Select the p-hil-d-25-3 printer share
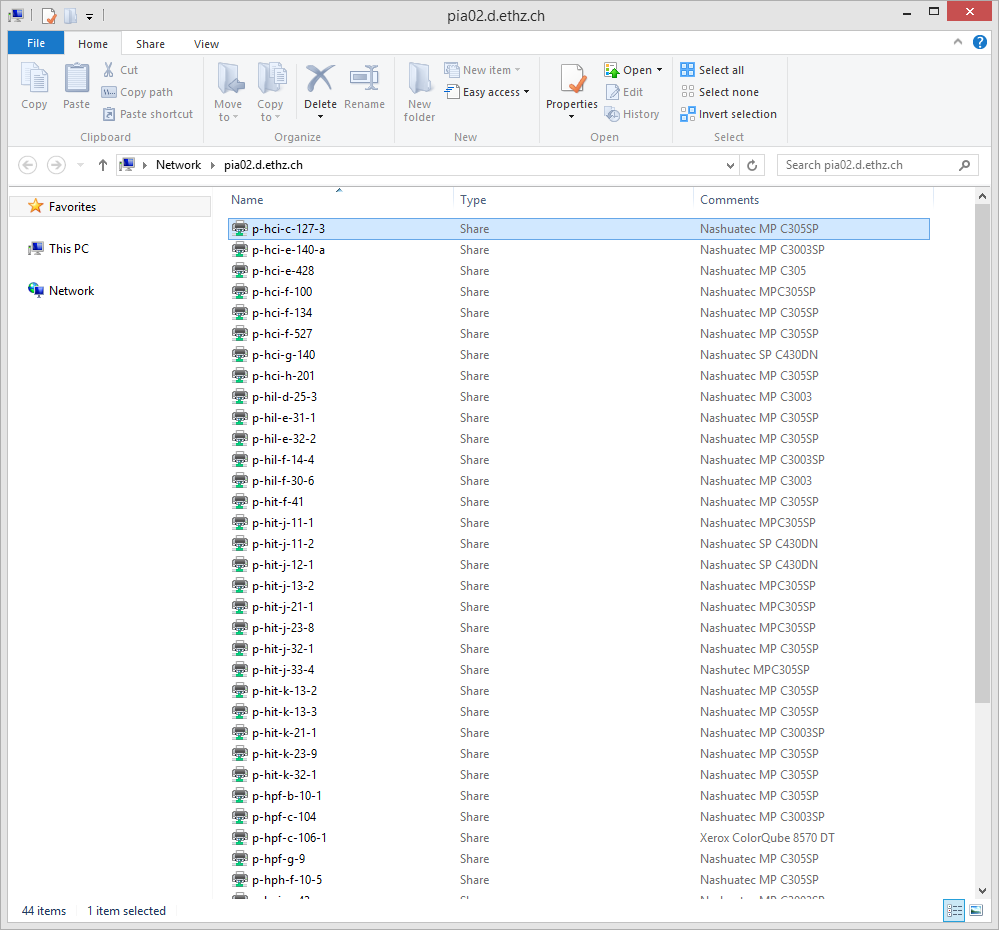This screenshot has width=999, height=930. pos(579,396)
